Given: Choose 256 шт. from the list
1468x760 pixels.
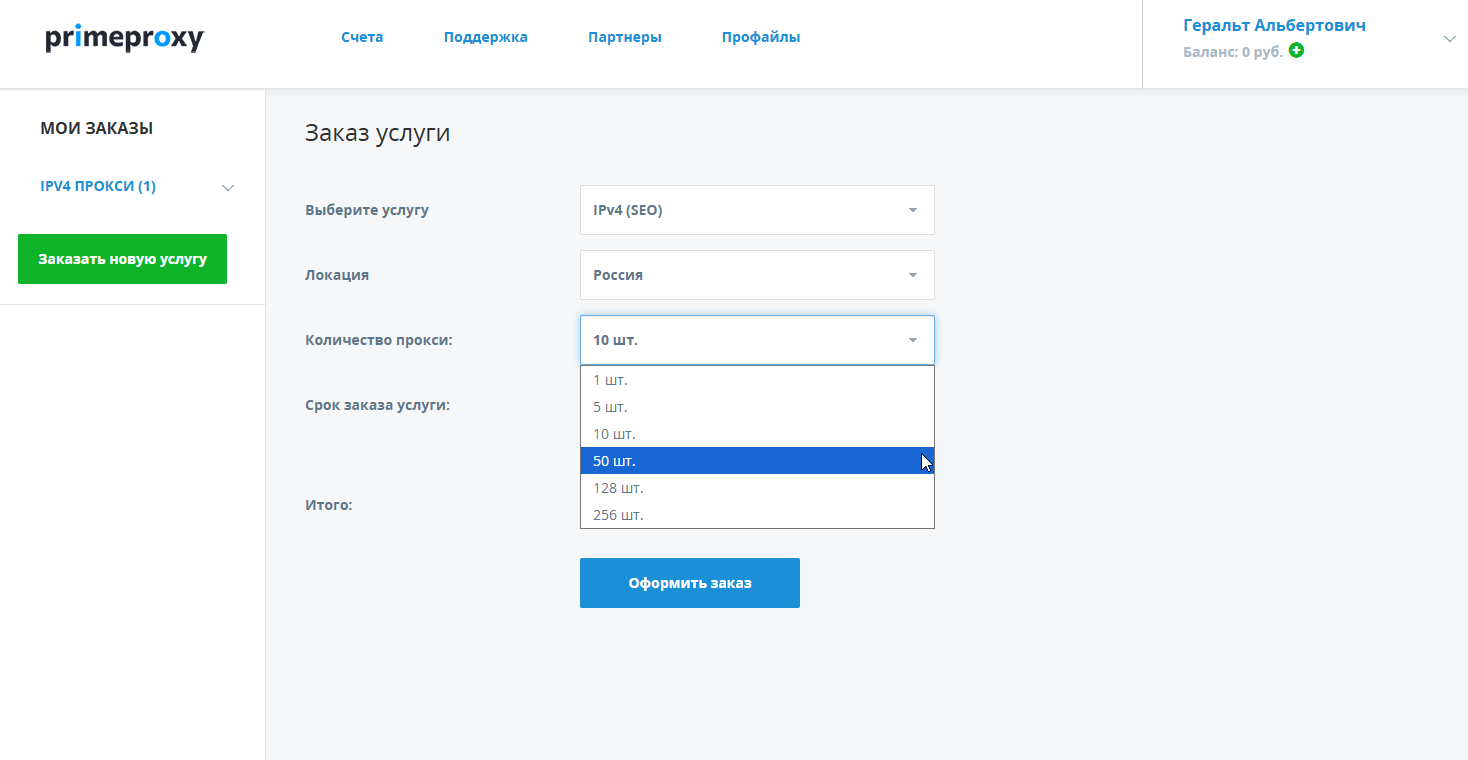Looking at the screenshot, I should [757, 515].
